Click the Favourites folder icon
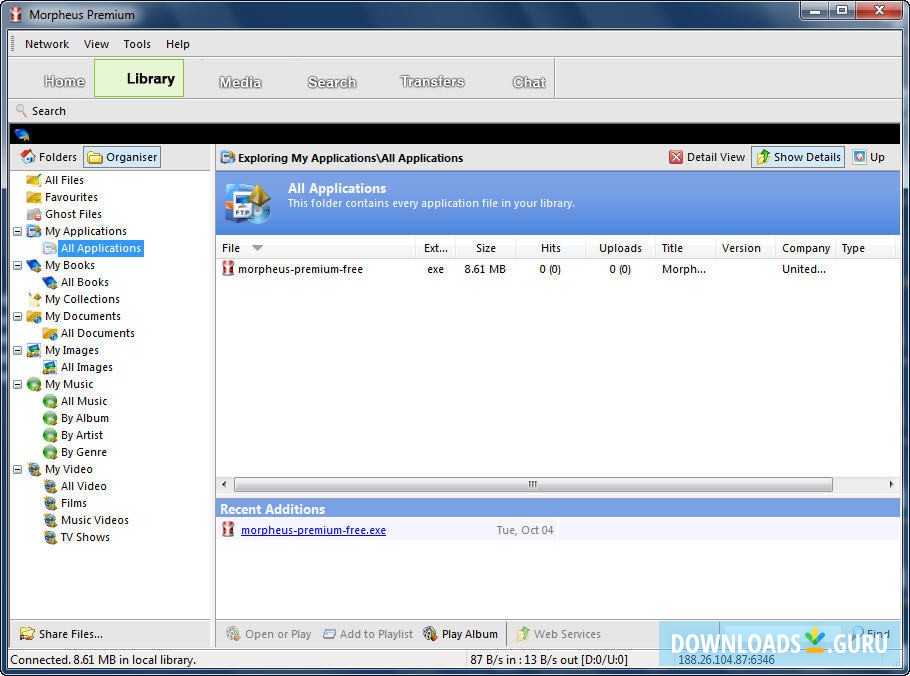 [x=34, y=197]
